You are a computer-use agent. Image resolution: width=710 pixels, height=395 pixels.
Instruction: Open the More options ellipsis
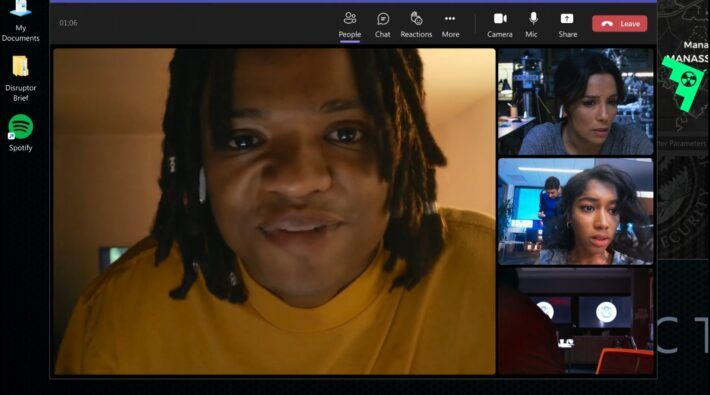click(450, 19)
